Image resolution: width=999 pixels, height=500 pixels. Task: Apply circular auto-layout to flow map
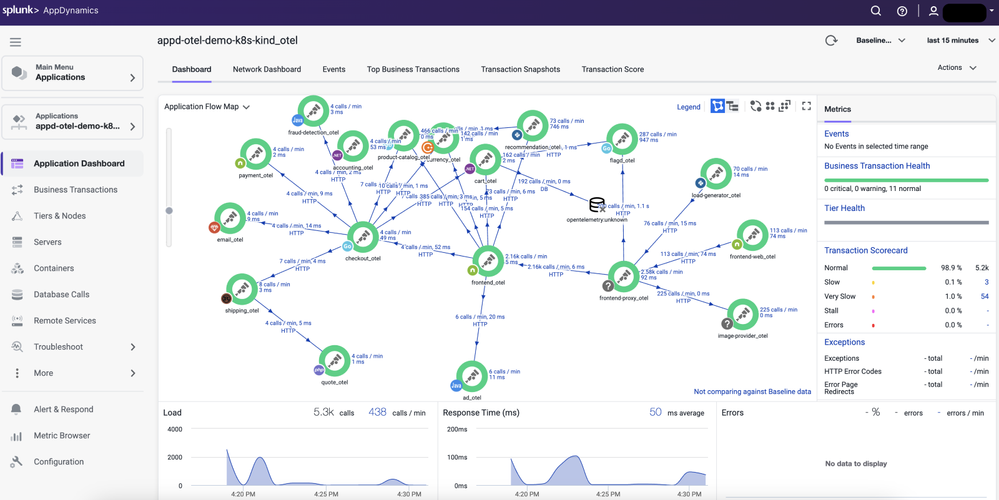click(x=756, y=106)
